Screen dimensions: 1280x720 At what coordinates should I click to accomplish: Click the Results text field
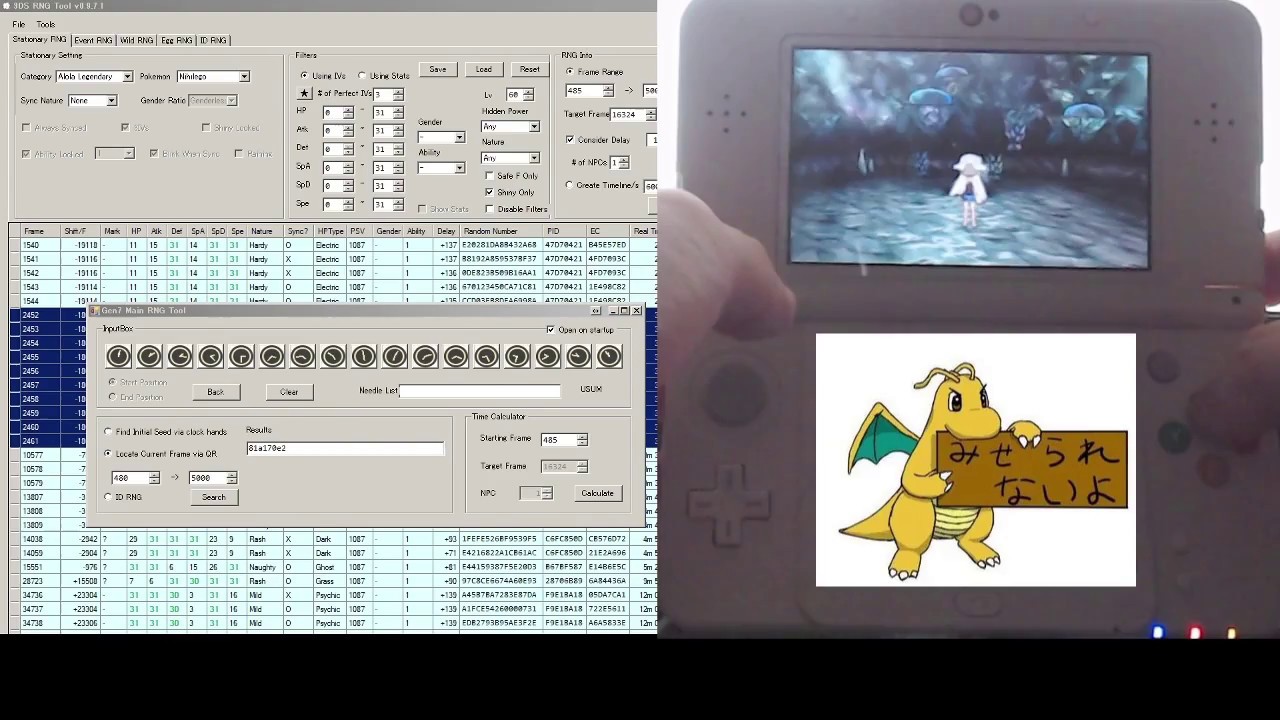click(x=345, y=448)
